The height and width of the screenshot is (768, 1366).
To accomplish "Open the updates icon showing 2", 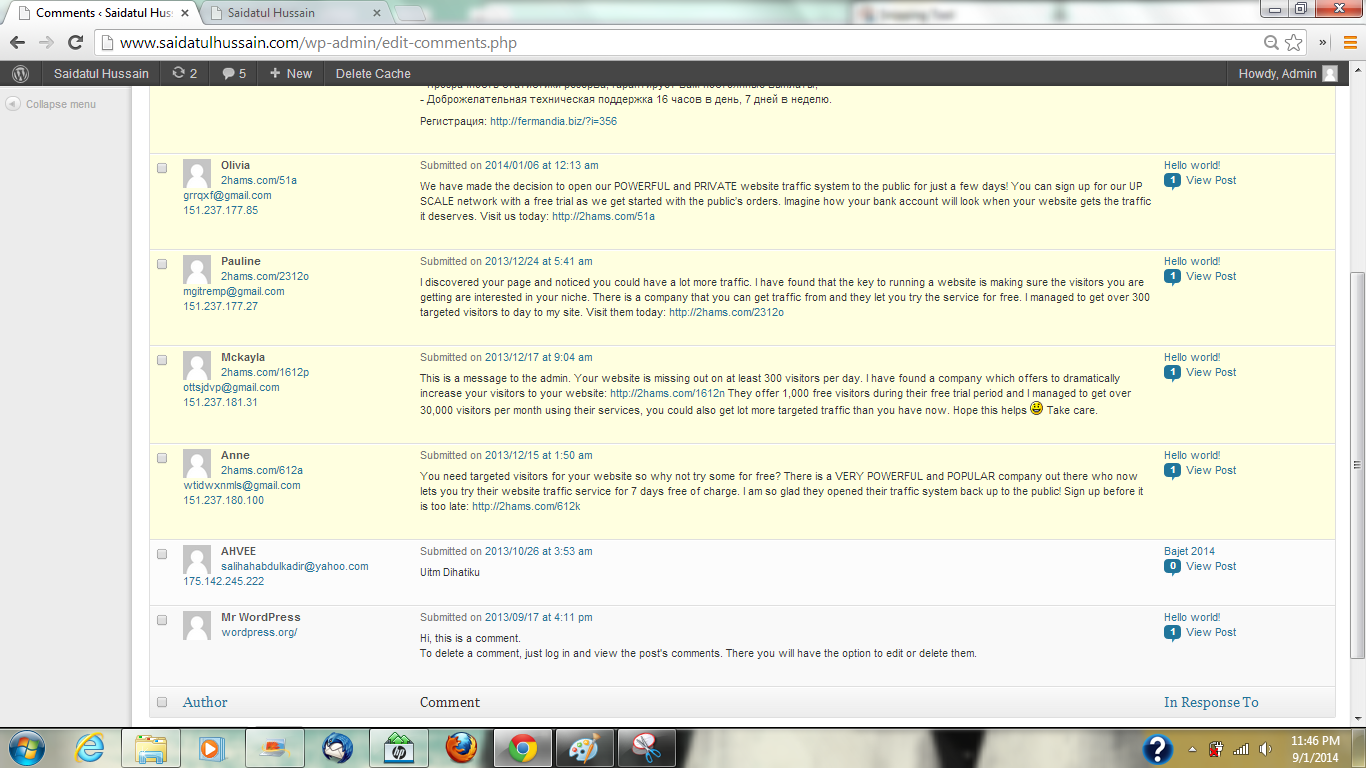I will click(185, 73).
